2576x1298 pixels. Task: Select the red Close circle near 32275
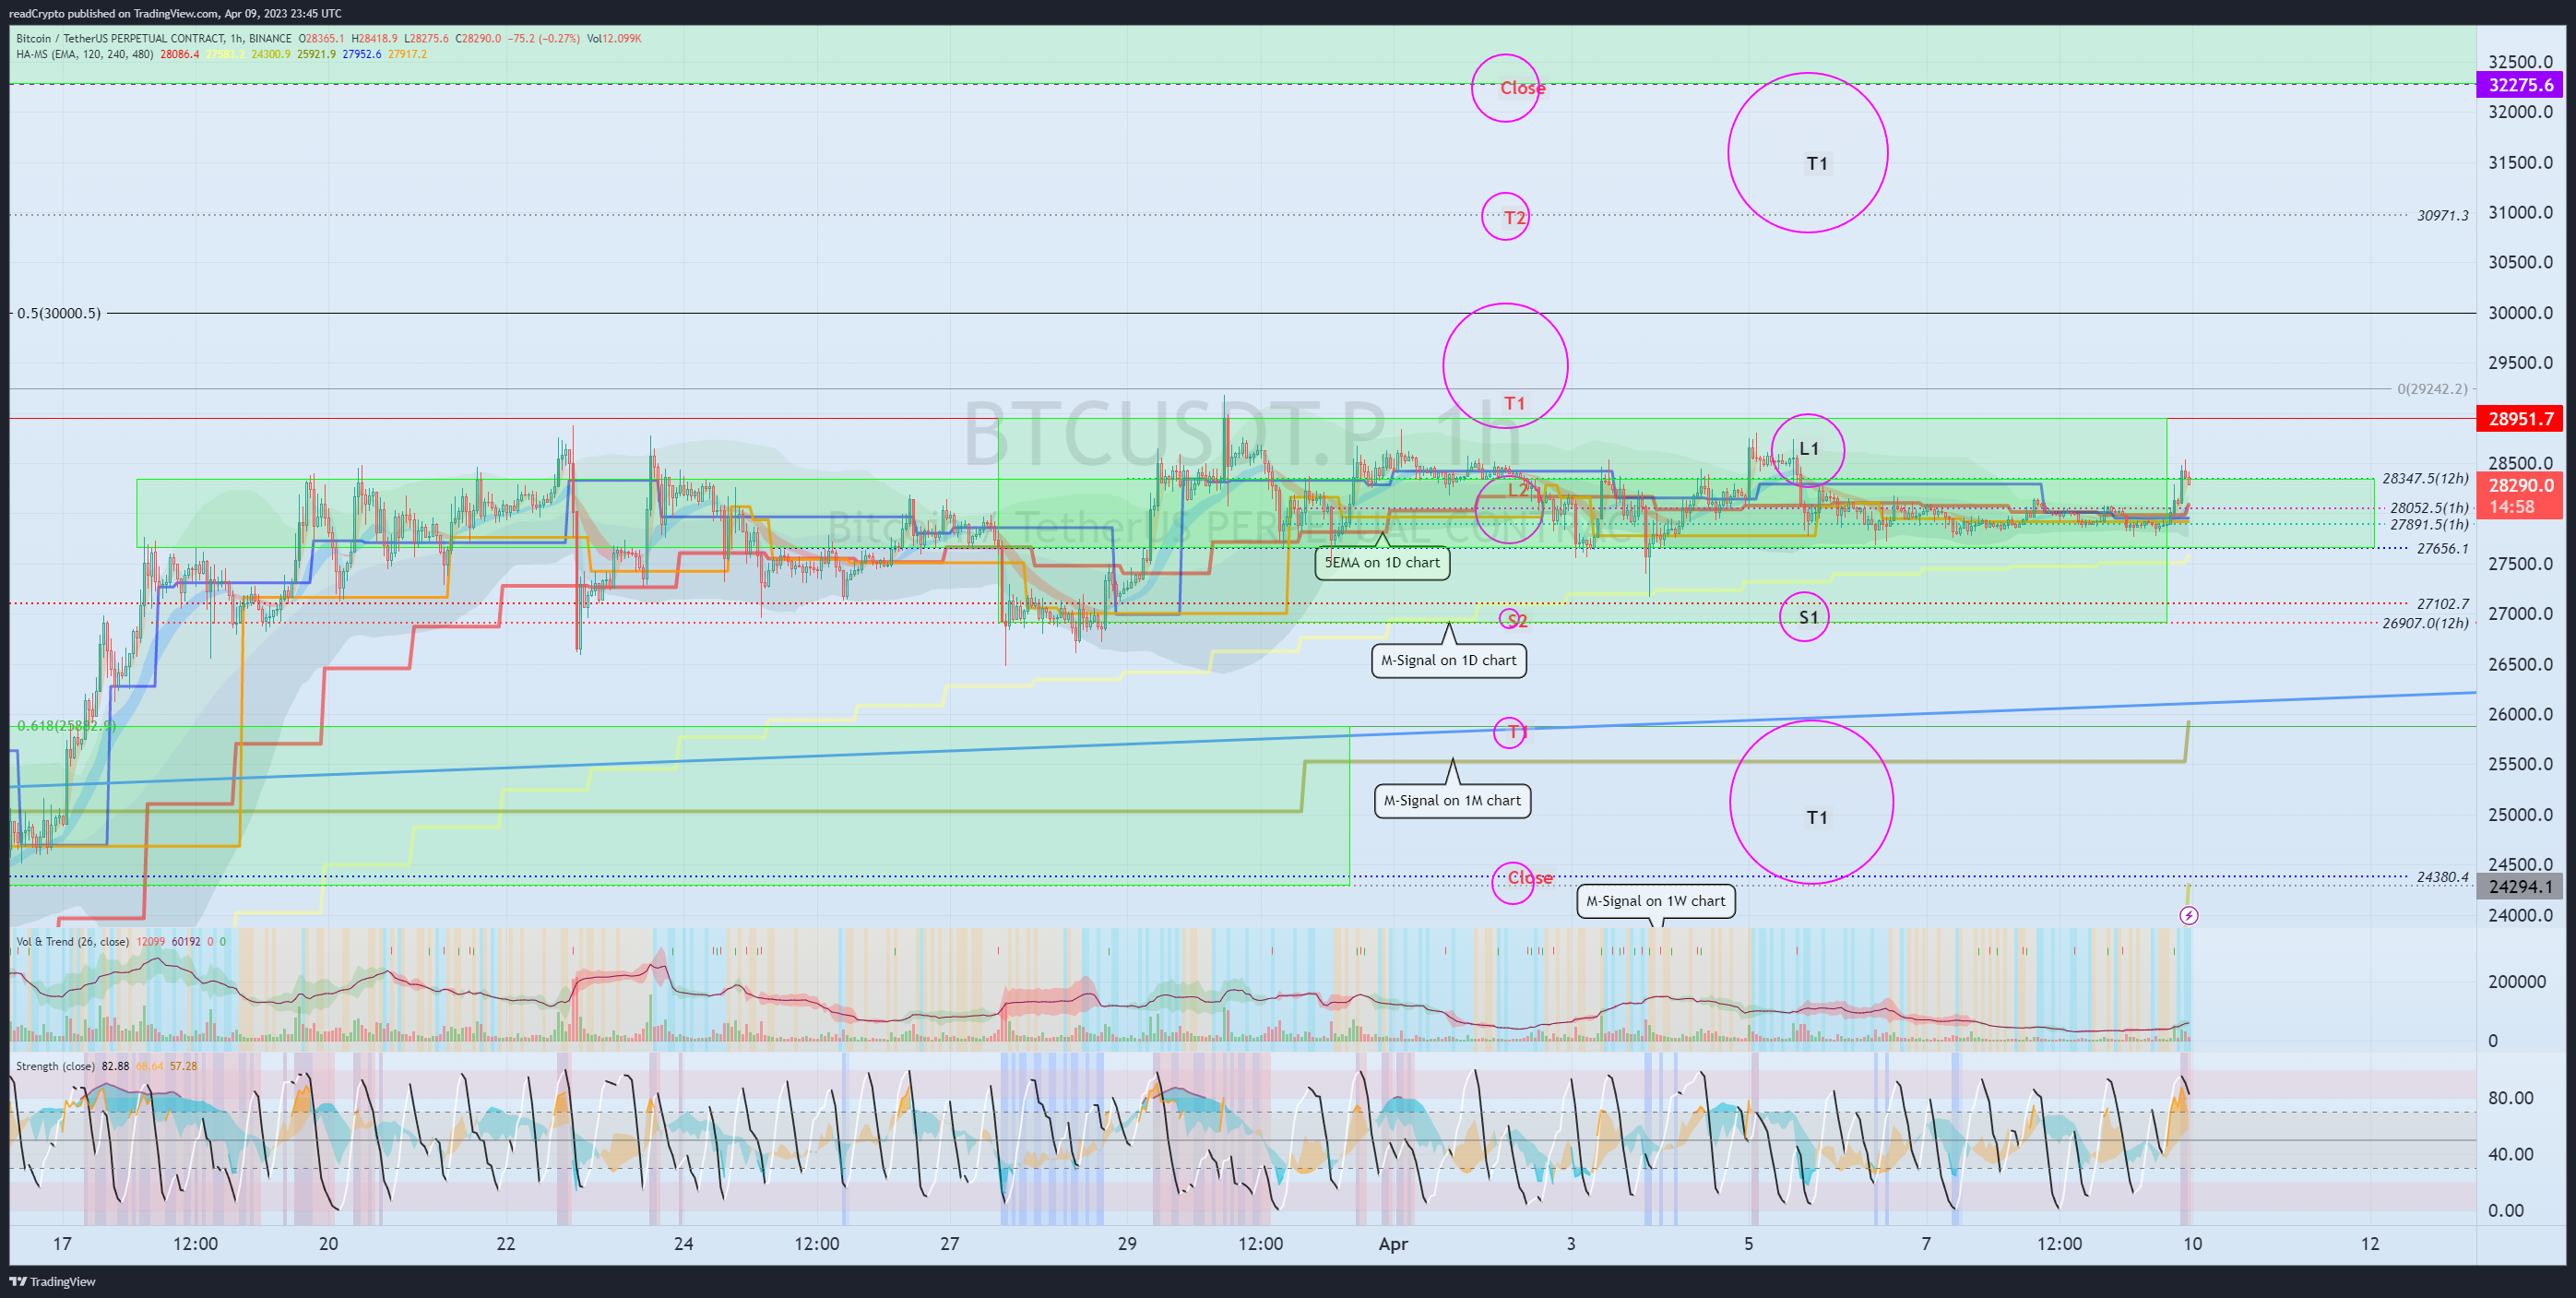click(1506, 88)
